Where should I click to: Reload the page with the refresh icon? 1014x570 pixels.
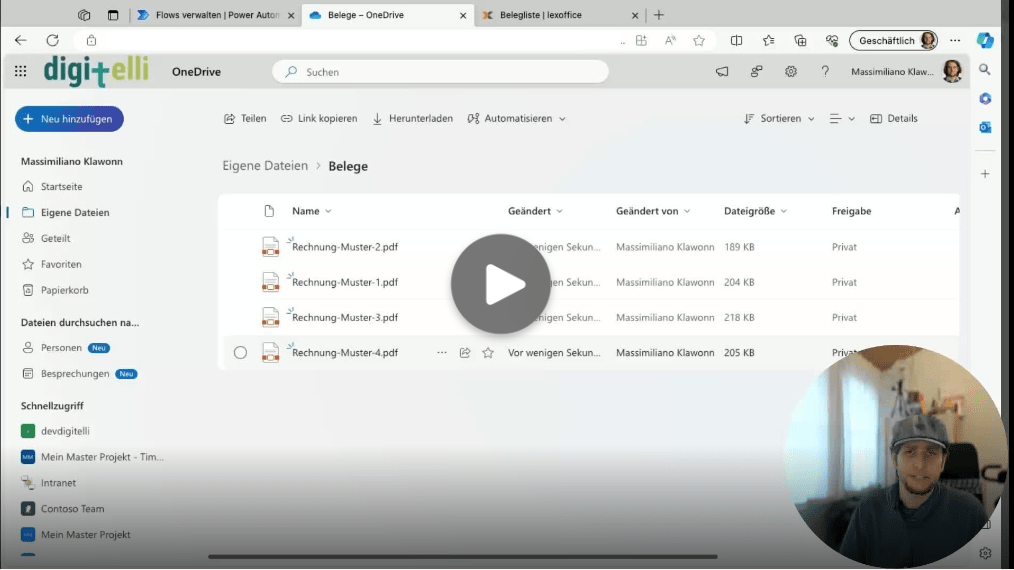pos(52,40)
